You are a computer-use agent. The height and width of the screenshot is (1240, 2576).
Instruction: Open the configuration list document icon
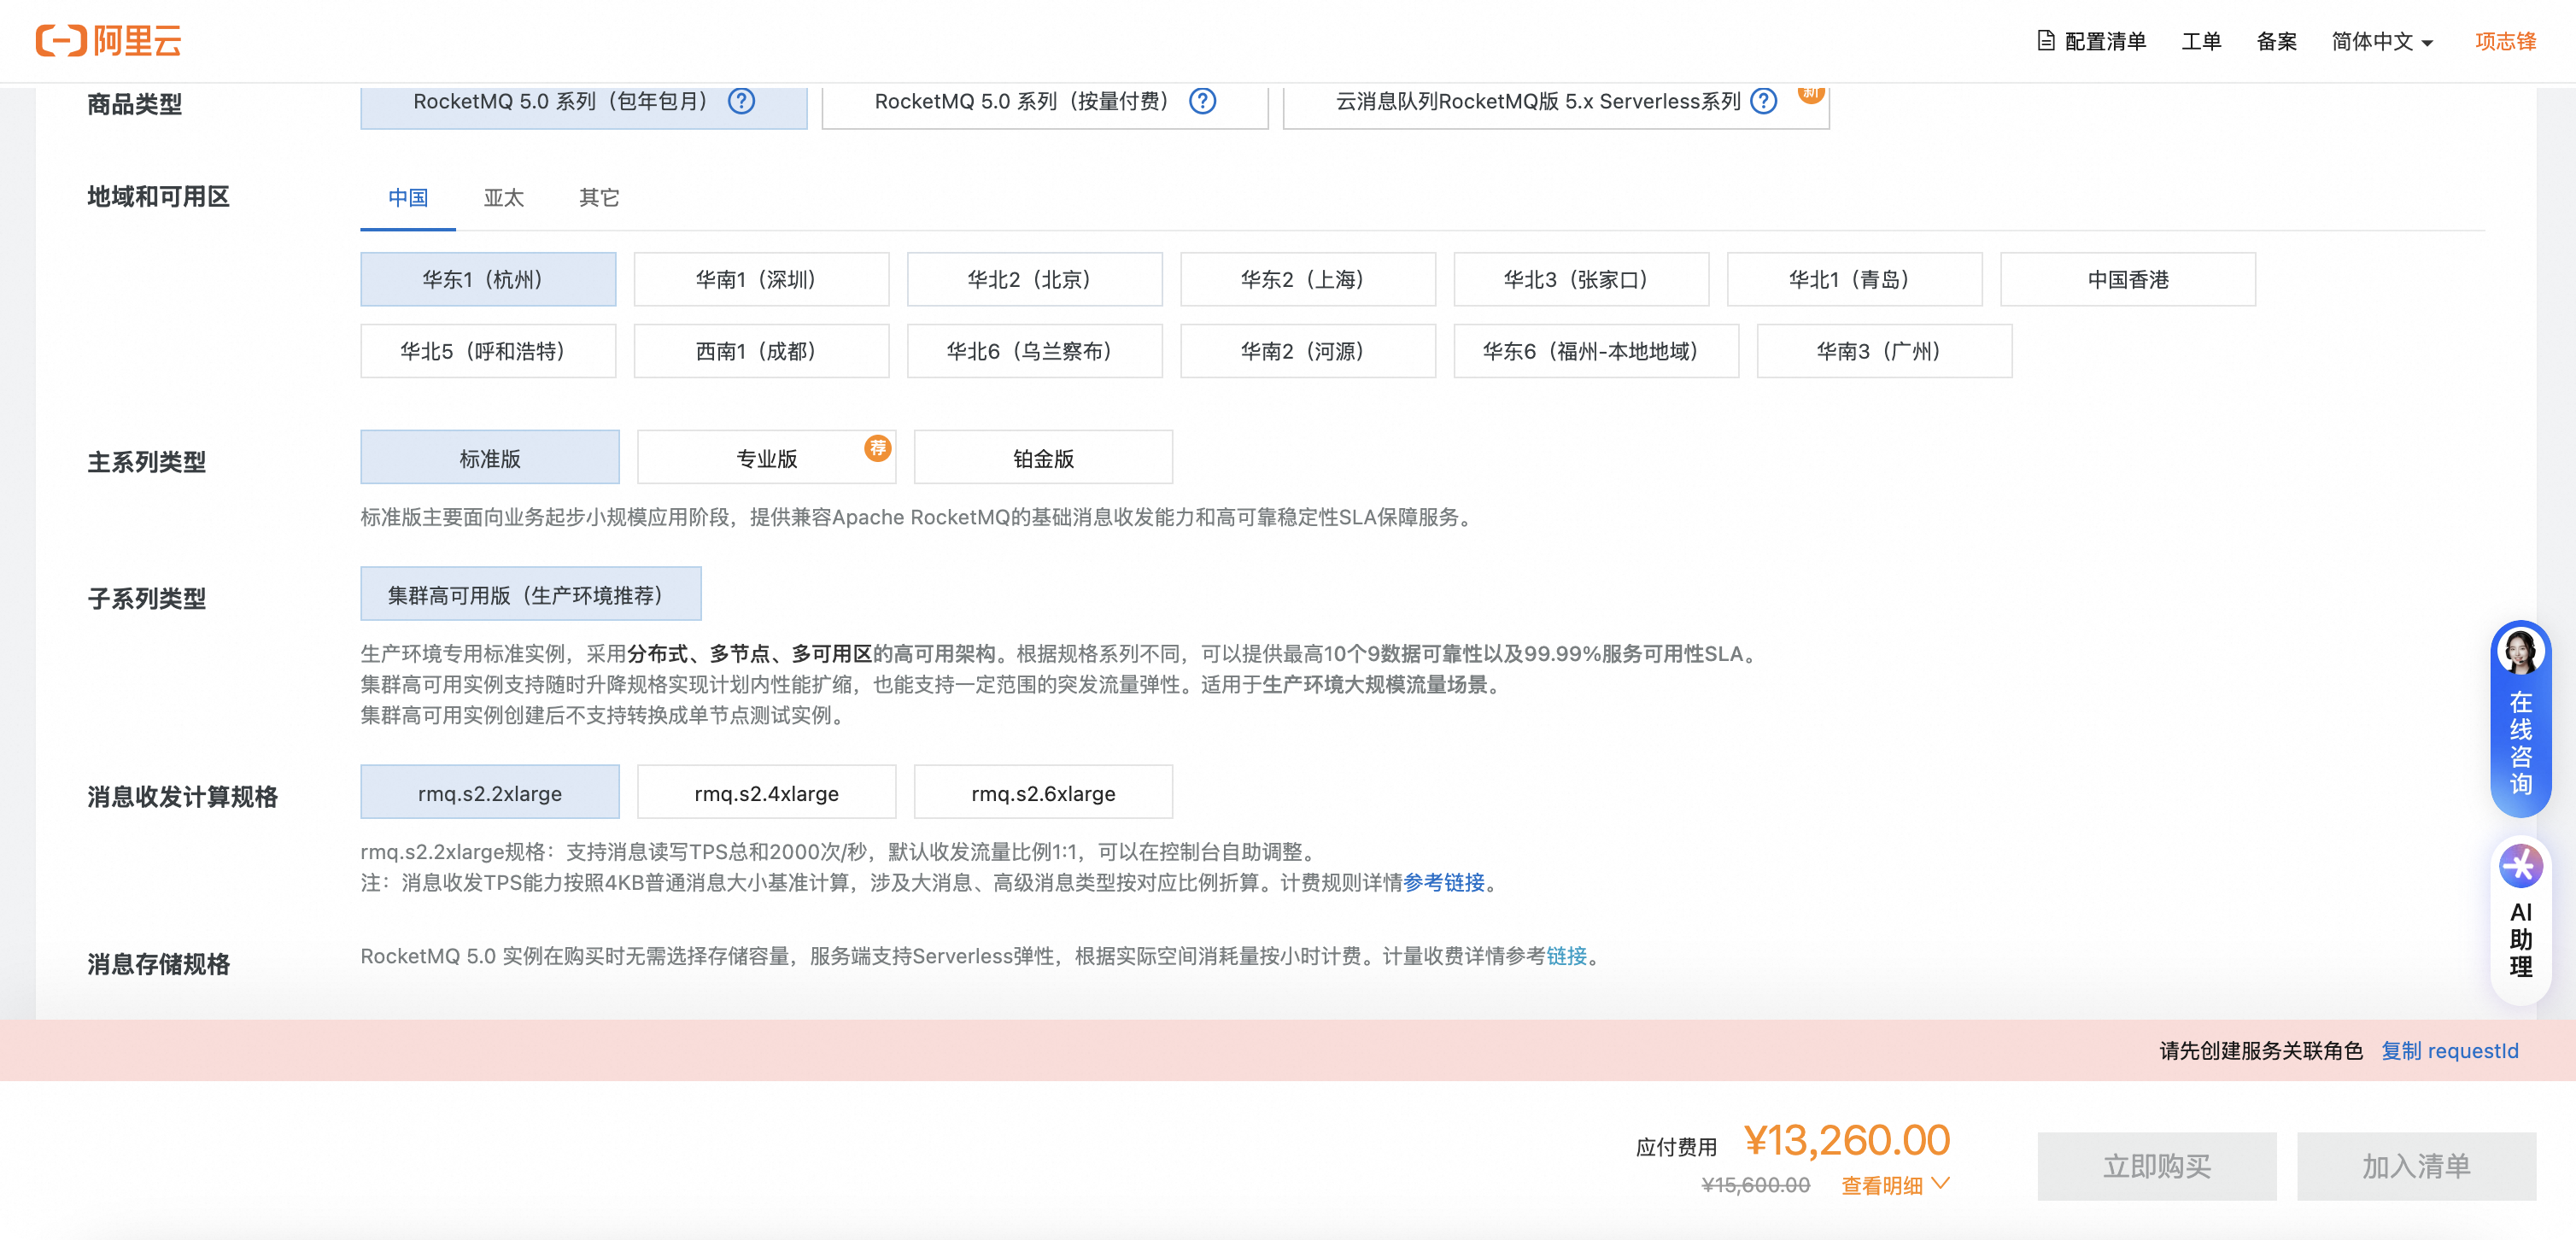2046,41
